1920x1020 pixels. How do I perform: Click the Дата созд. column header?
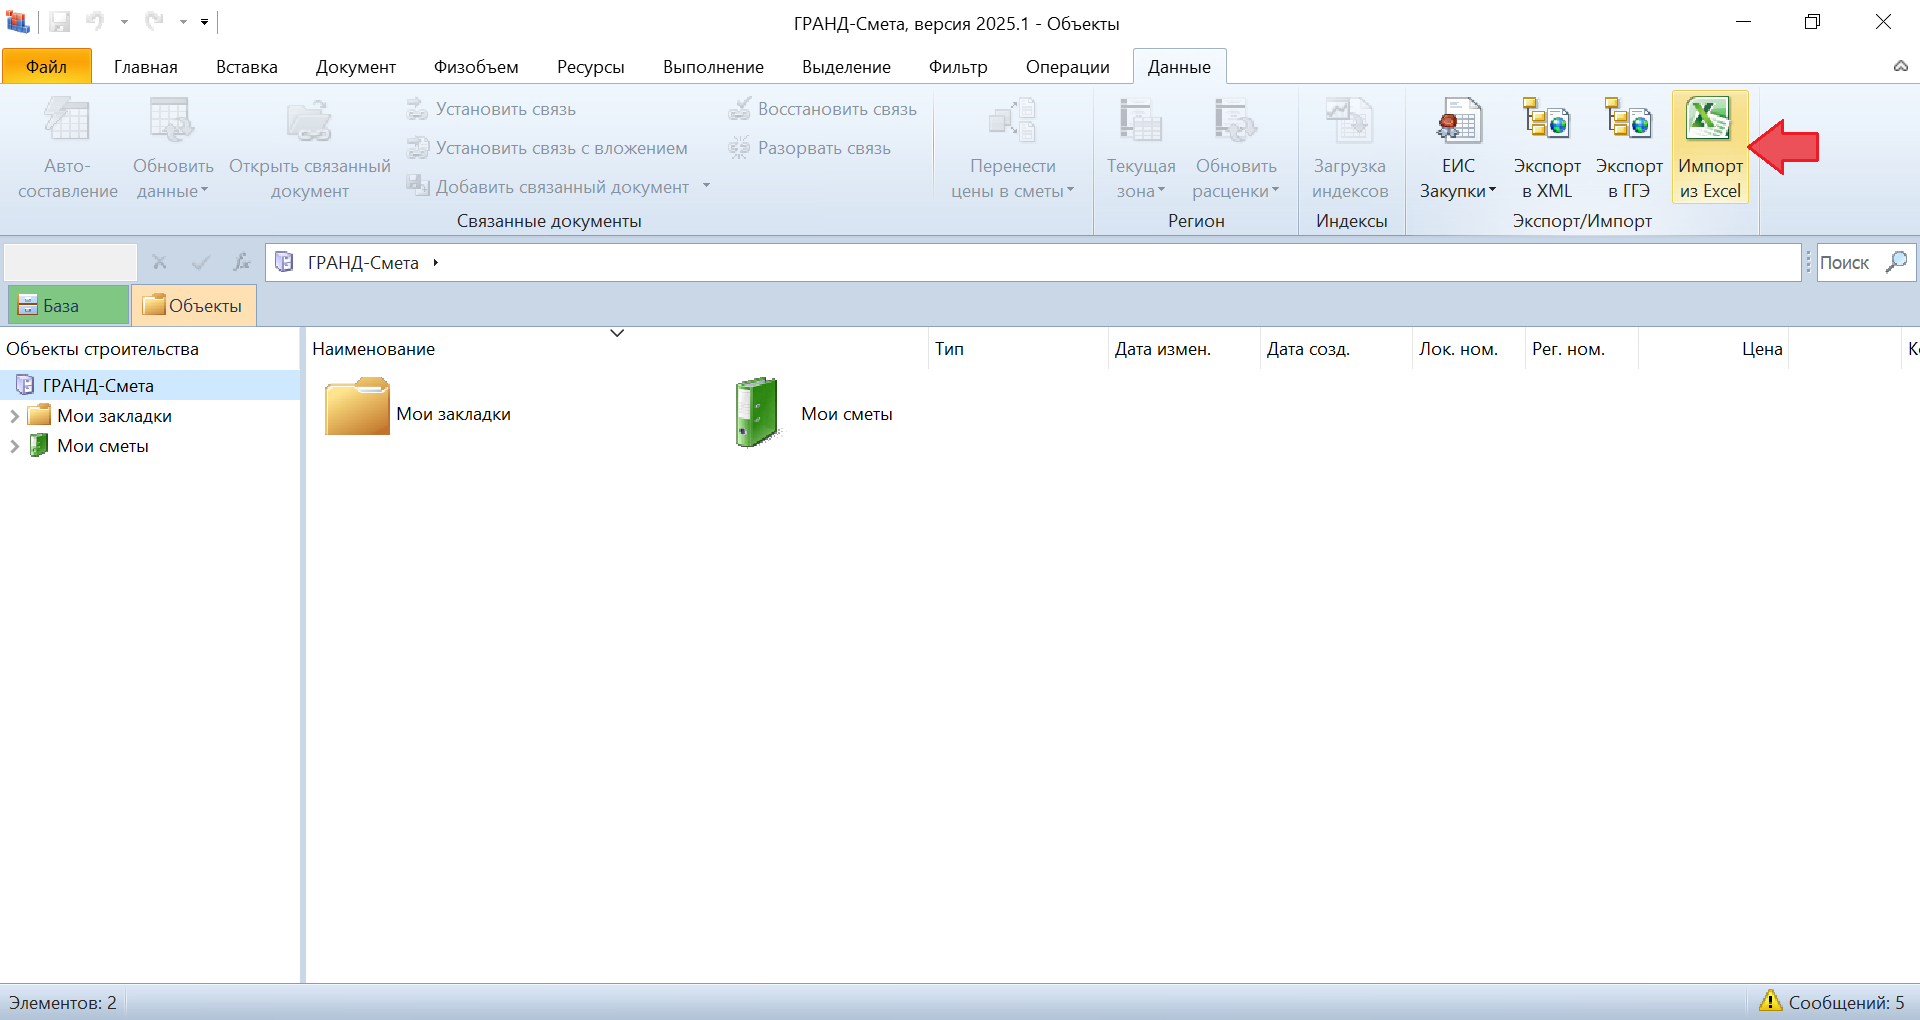tap(1336, 349)
